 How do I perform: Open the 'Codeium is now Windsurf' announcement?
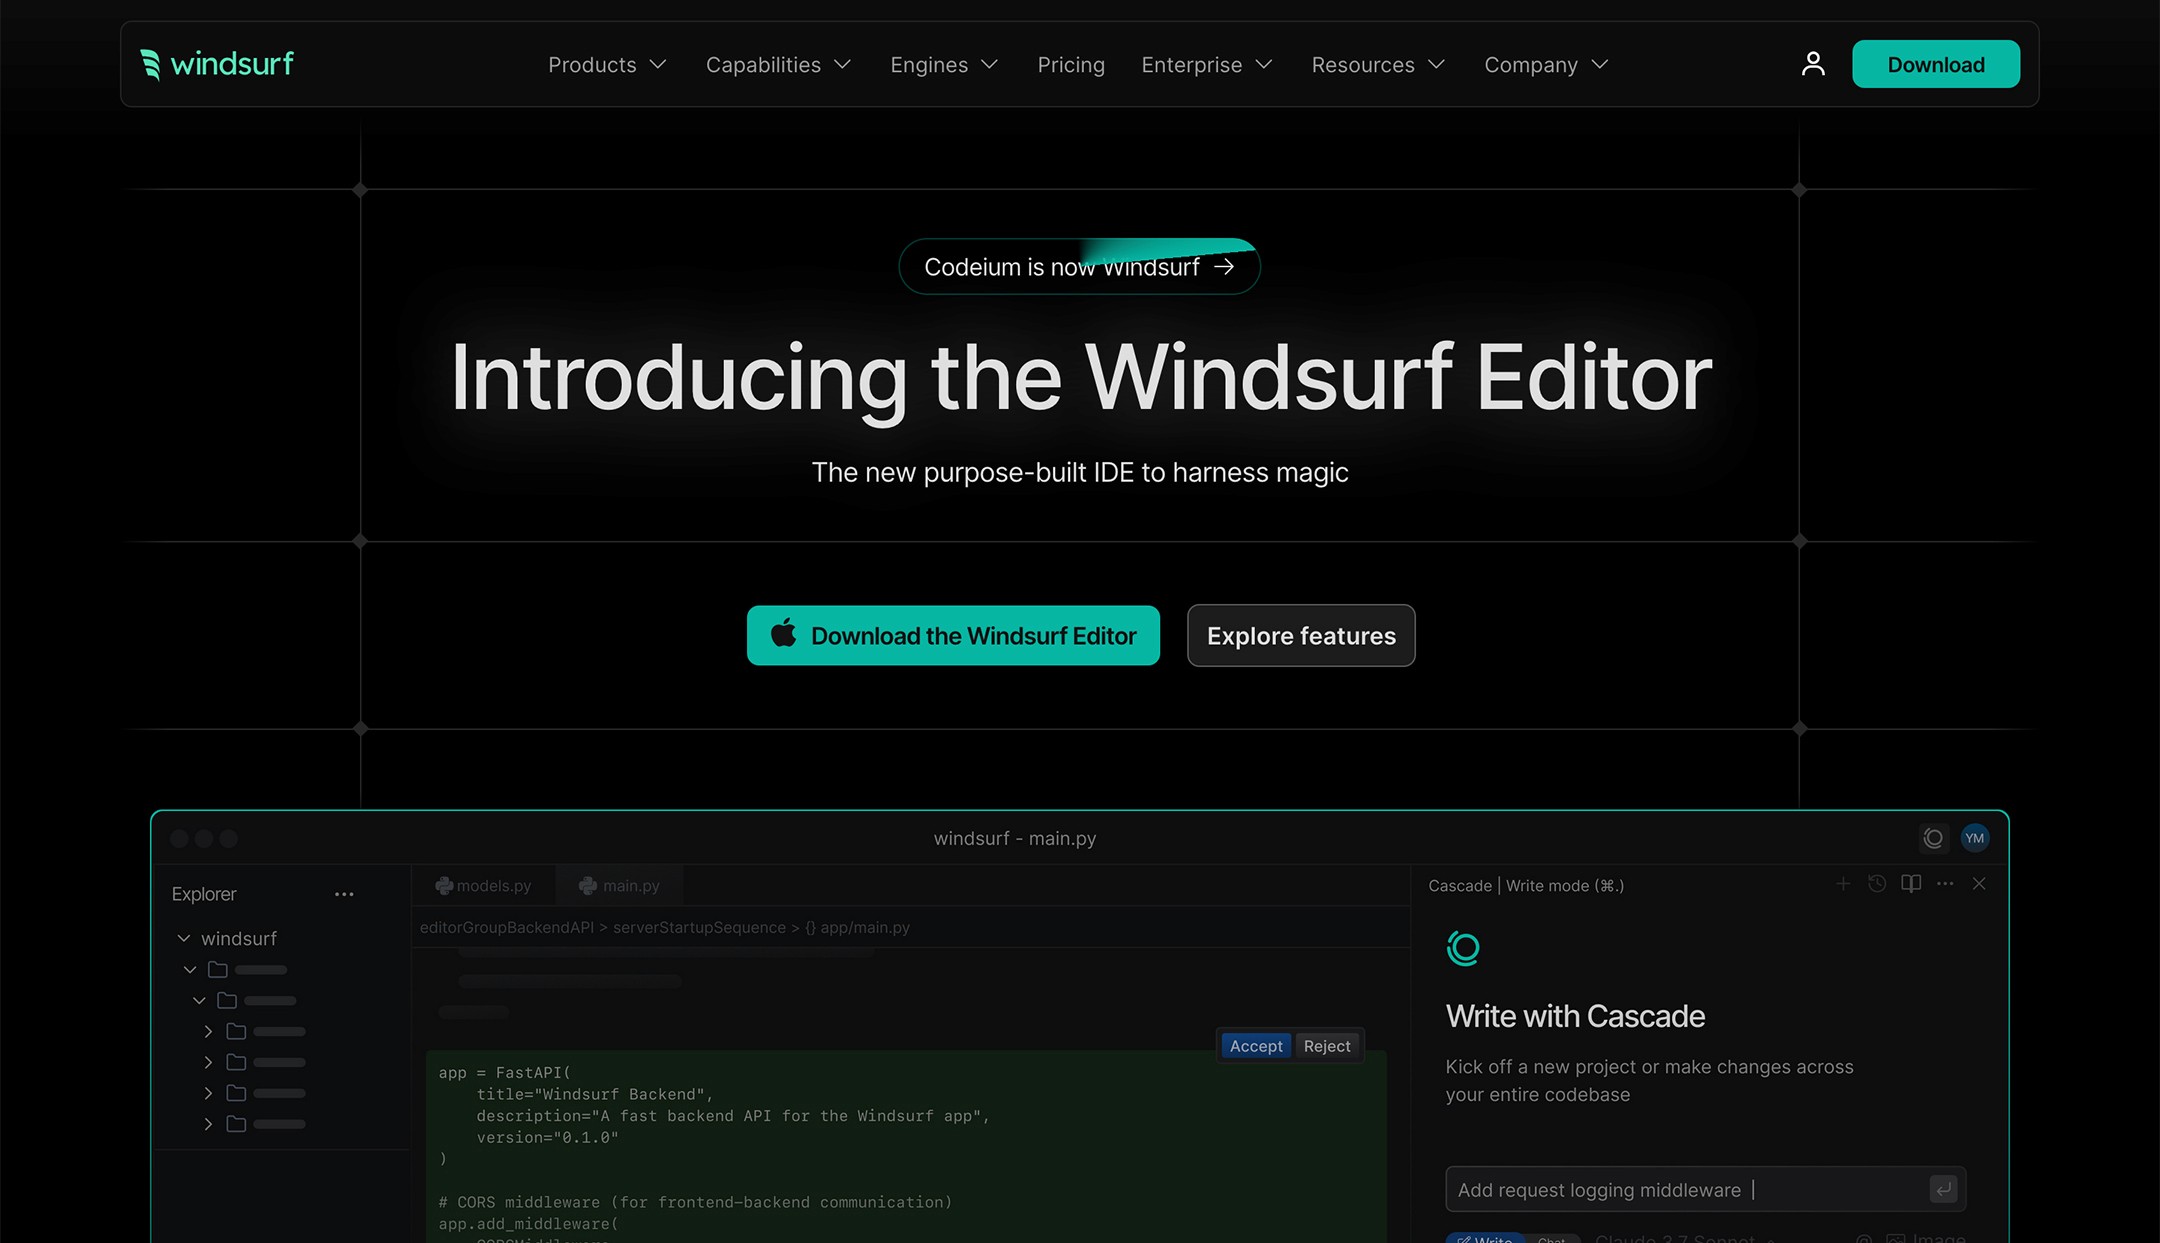(x=1079, y=267)
